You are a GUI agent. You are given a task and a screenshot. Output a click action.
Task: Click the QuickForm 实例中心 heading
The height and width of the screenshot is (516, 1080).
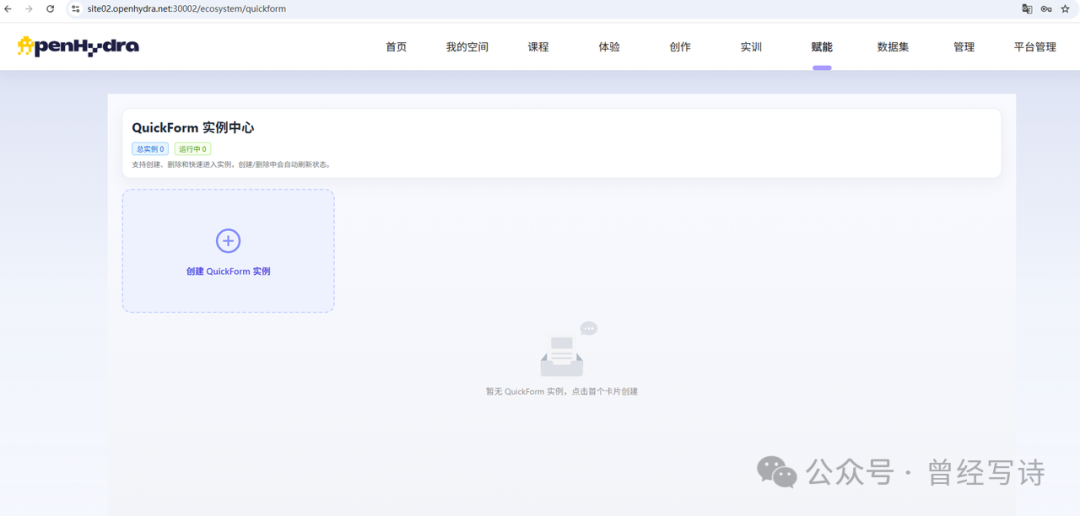pyautogui.click(x=194, y=127)
